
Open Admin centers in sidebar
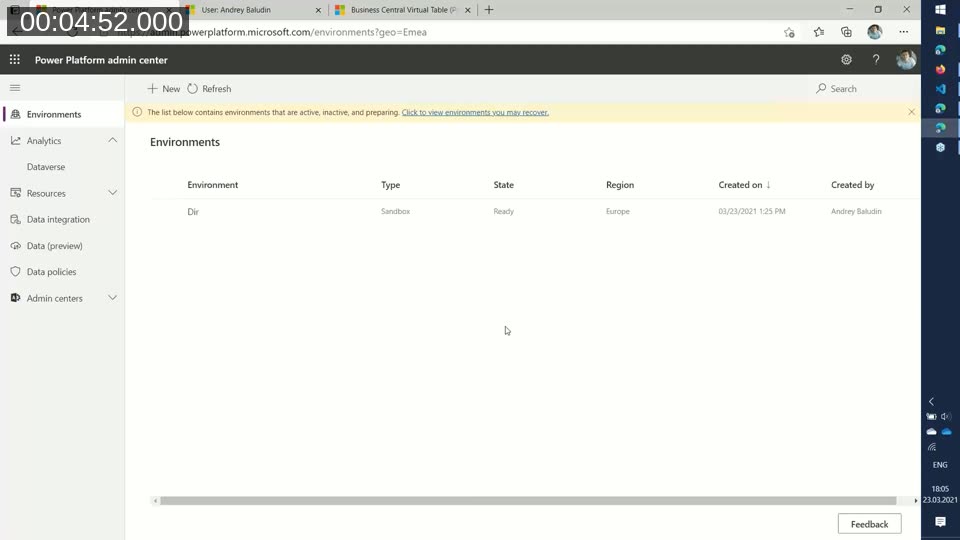pos(54,298)
